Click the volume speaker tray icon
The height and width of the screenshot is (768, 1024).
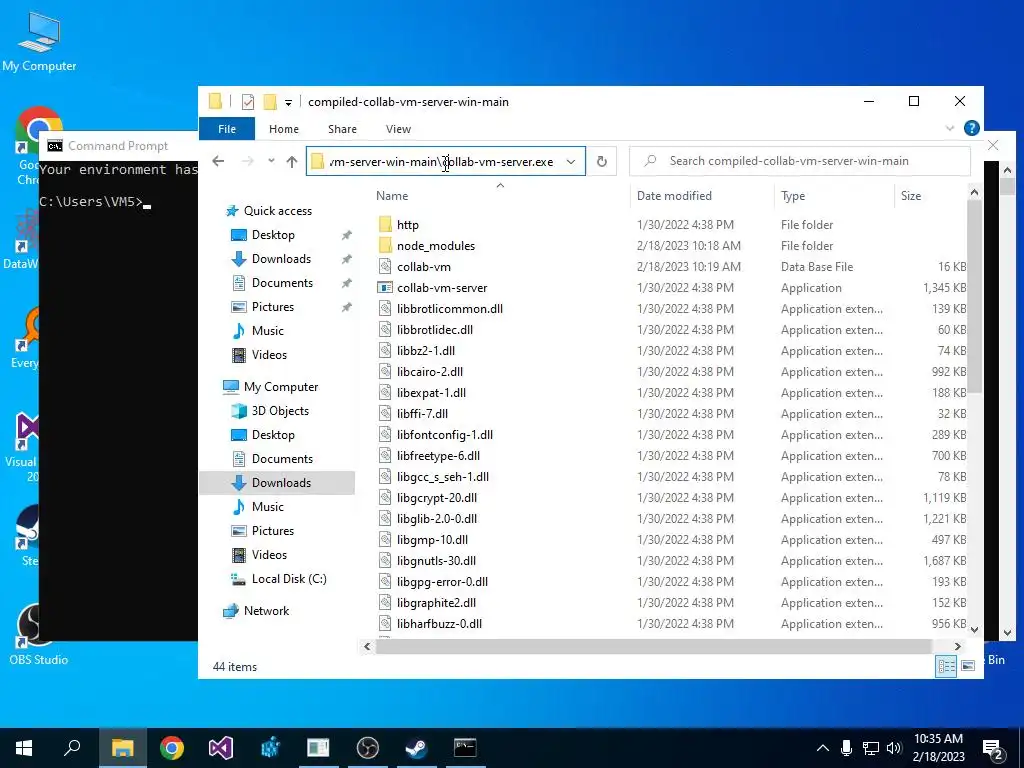894,748
